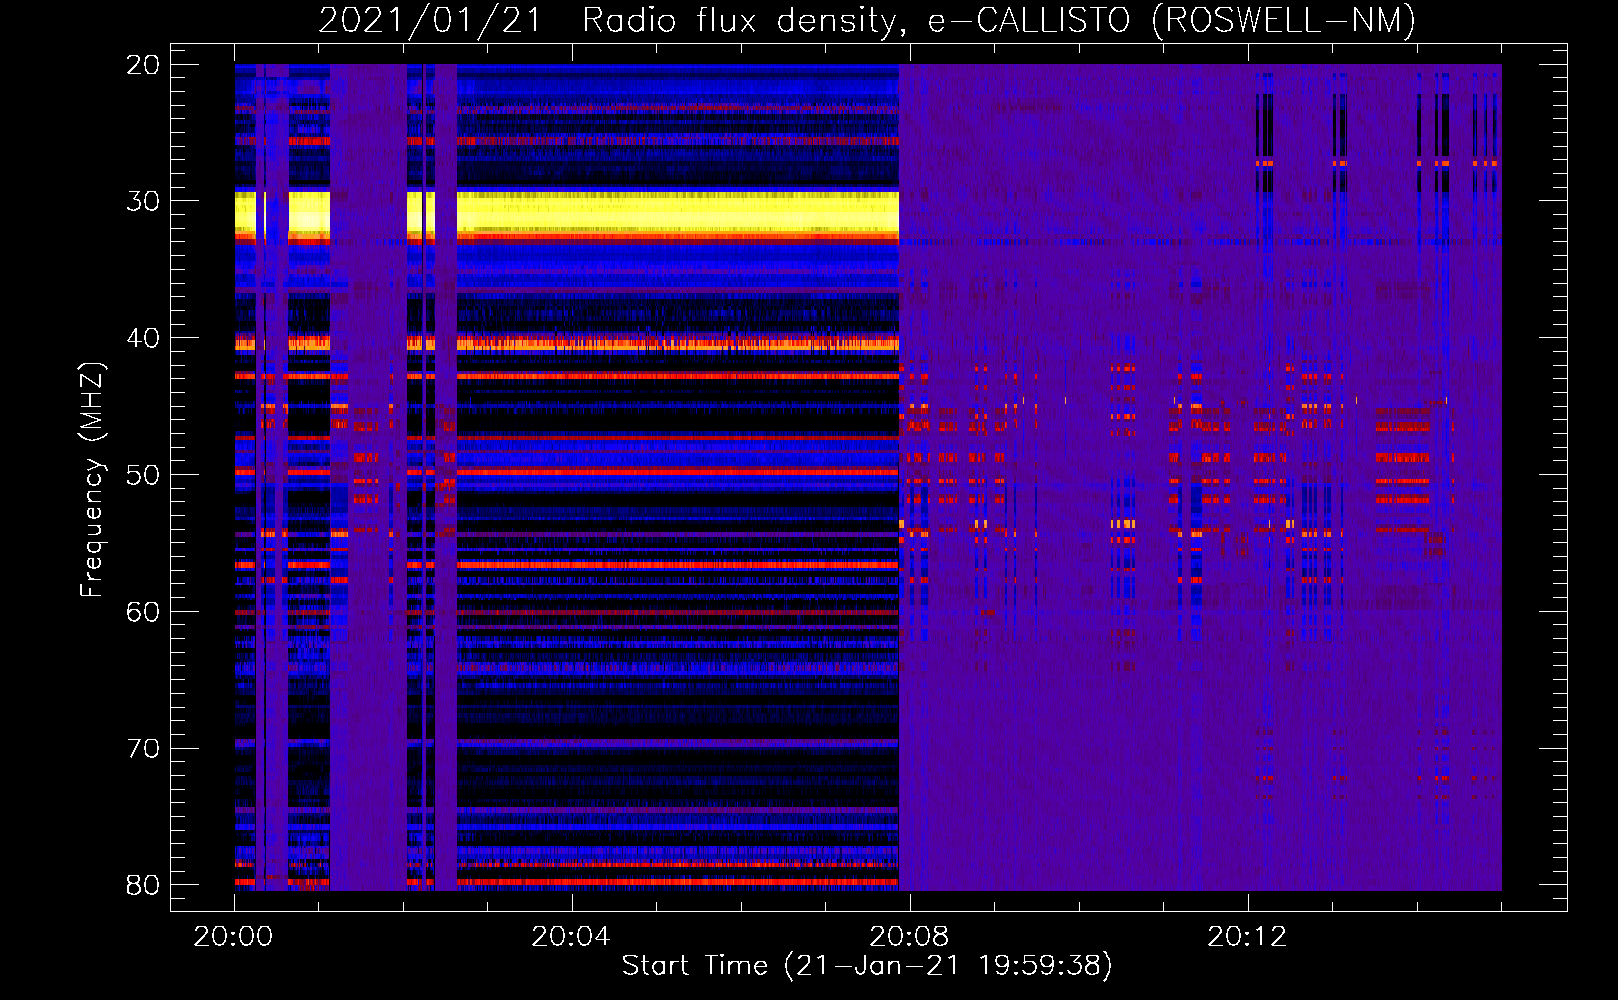This screenshot has width=1618, height=1000.
Task: Click the "20:12" time tick label
Action: tap(1247, 937)
